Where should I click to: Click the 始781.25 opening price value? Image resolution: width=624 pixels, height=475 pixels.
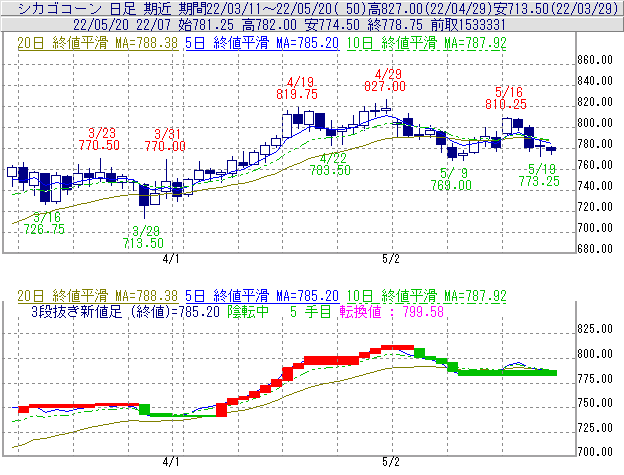(x=206, y=25)
